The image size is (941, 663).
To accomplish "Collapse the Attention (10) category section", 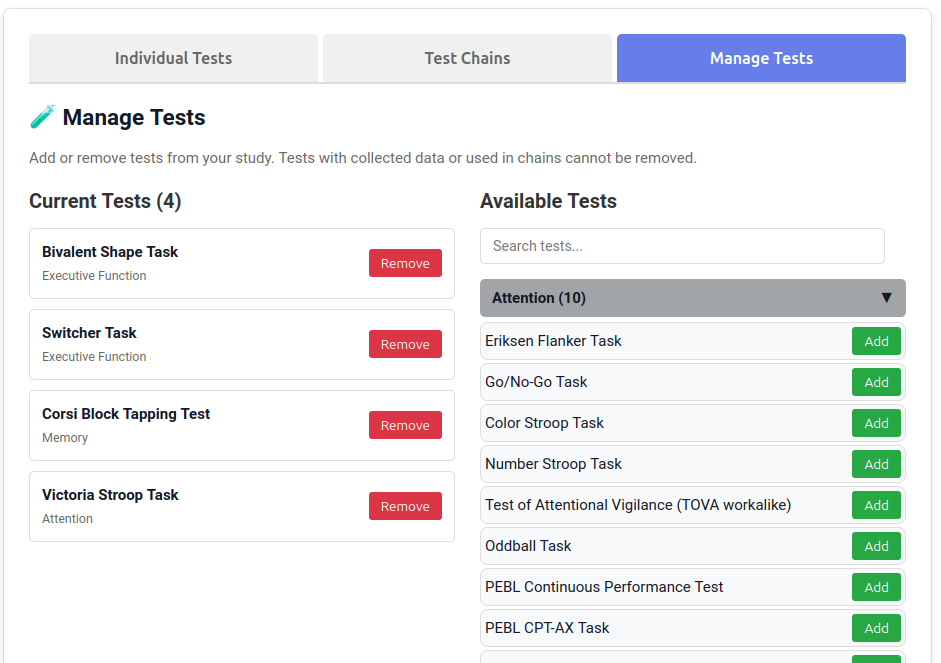I will click(692, 298).
